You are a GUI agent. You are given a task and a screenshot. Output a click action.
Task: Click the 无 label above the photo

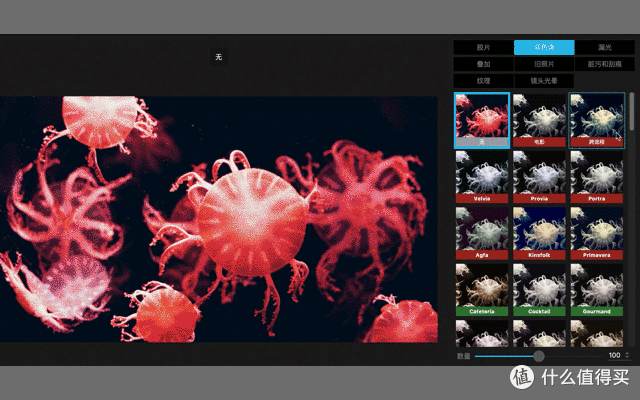tap(219, 57)
